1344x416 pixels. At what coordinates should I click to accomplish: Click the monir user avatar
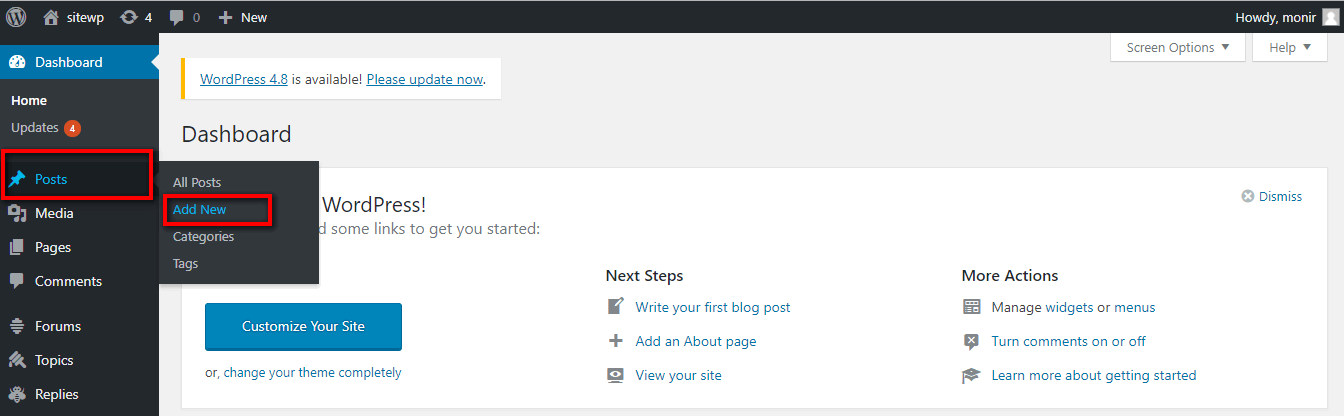(1329, 17)
